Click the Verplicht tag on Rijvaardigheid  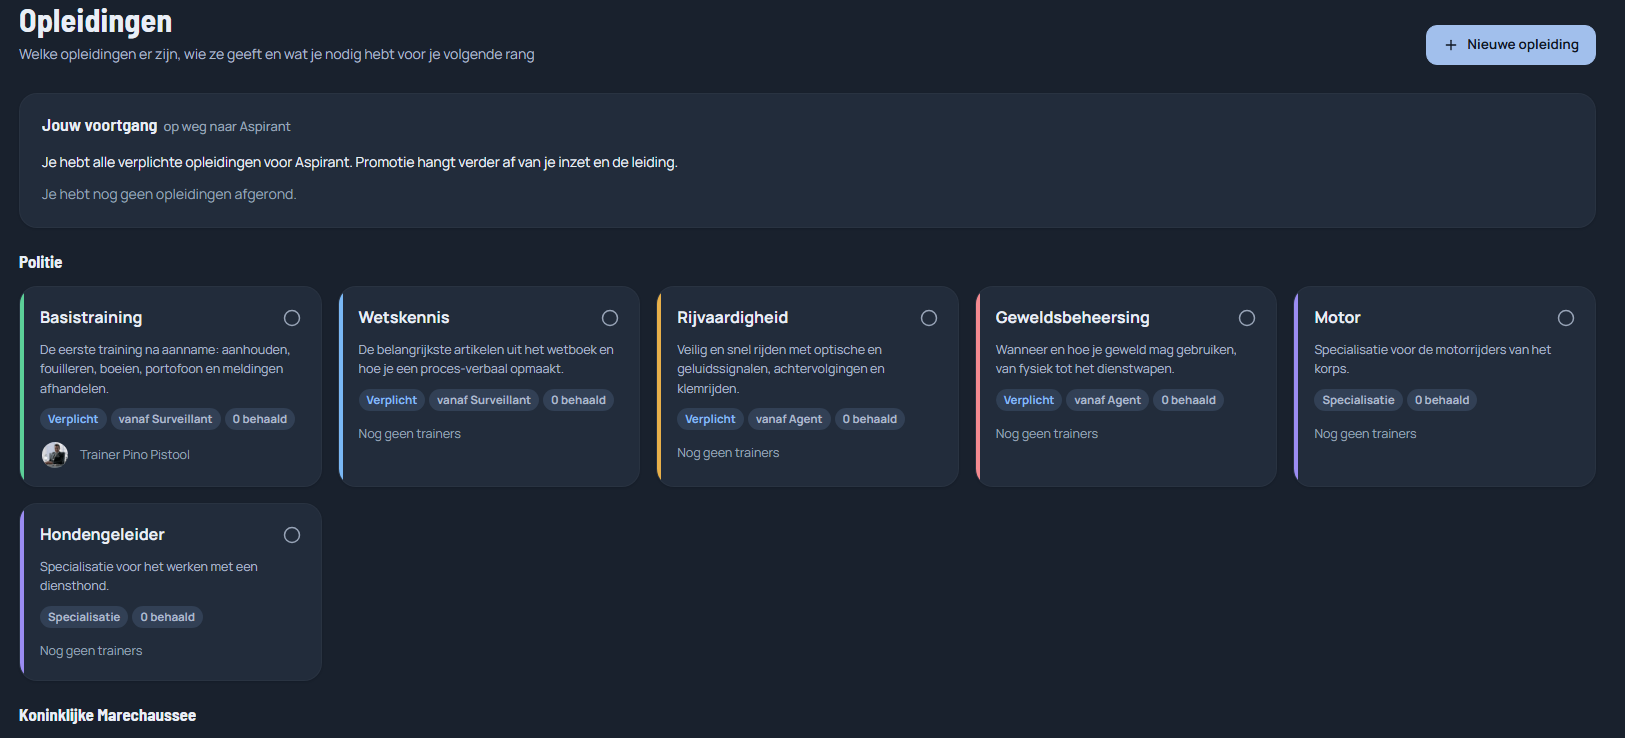[710, 419]
